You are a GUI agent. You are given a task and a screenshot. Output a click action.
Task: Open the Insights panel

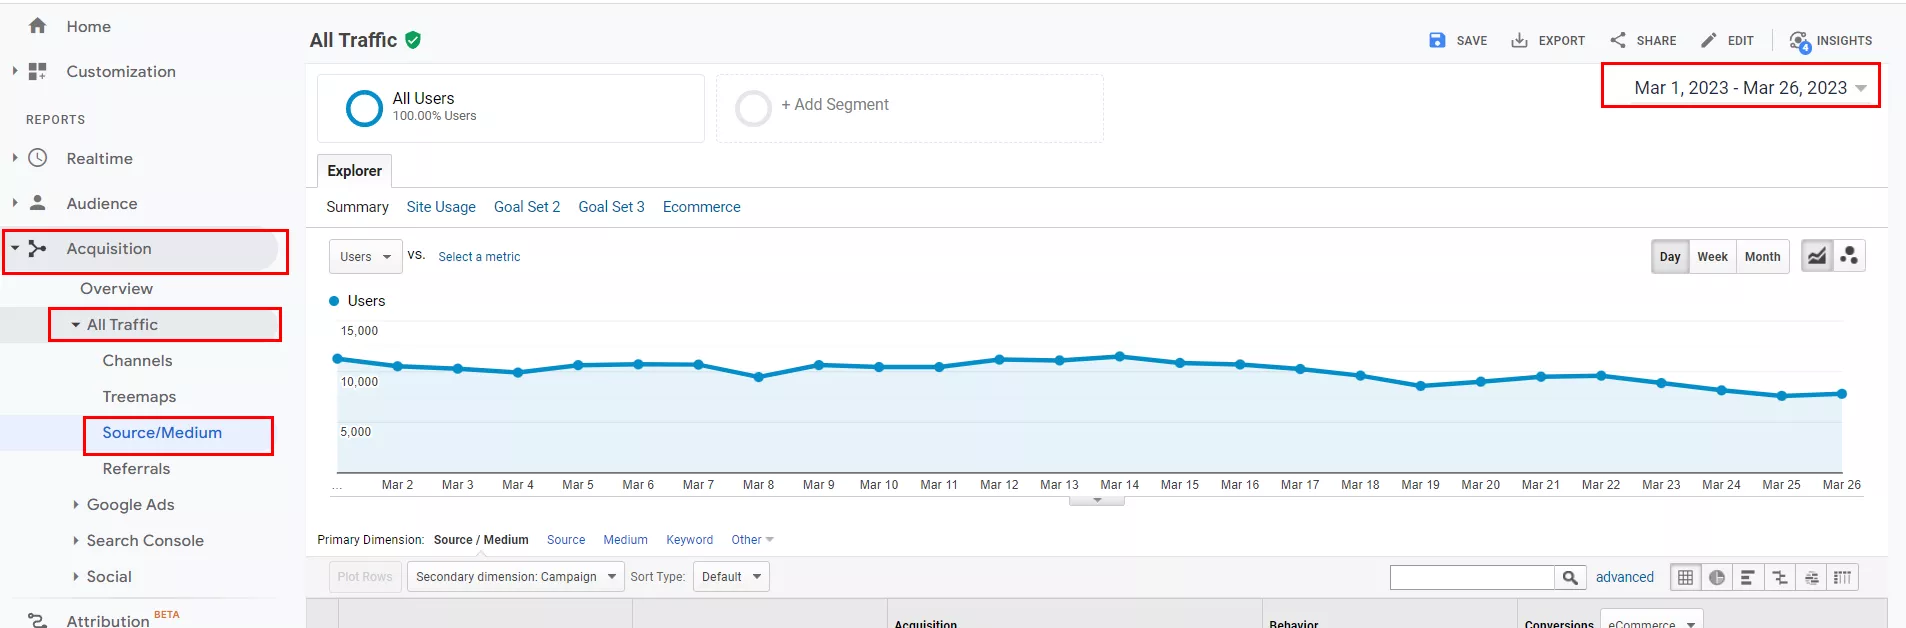1830,41
